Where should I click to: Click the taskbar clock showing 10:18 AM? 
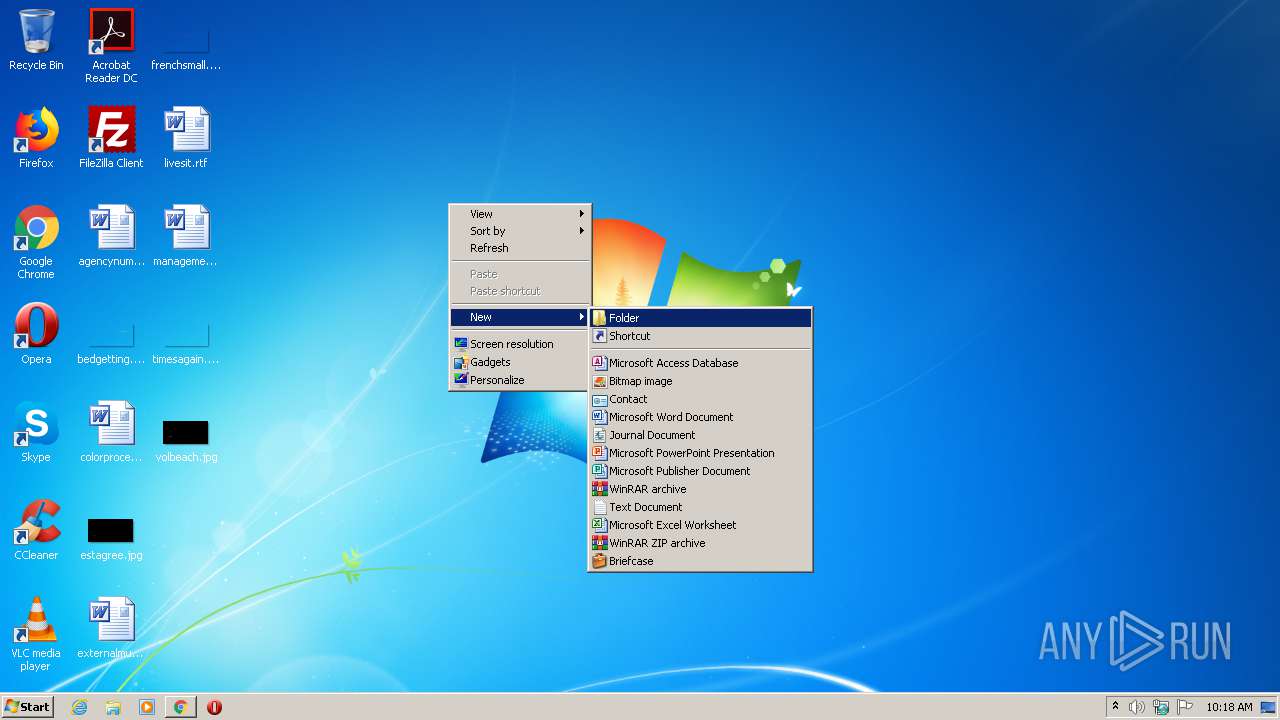point(1229,707)
